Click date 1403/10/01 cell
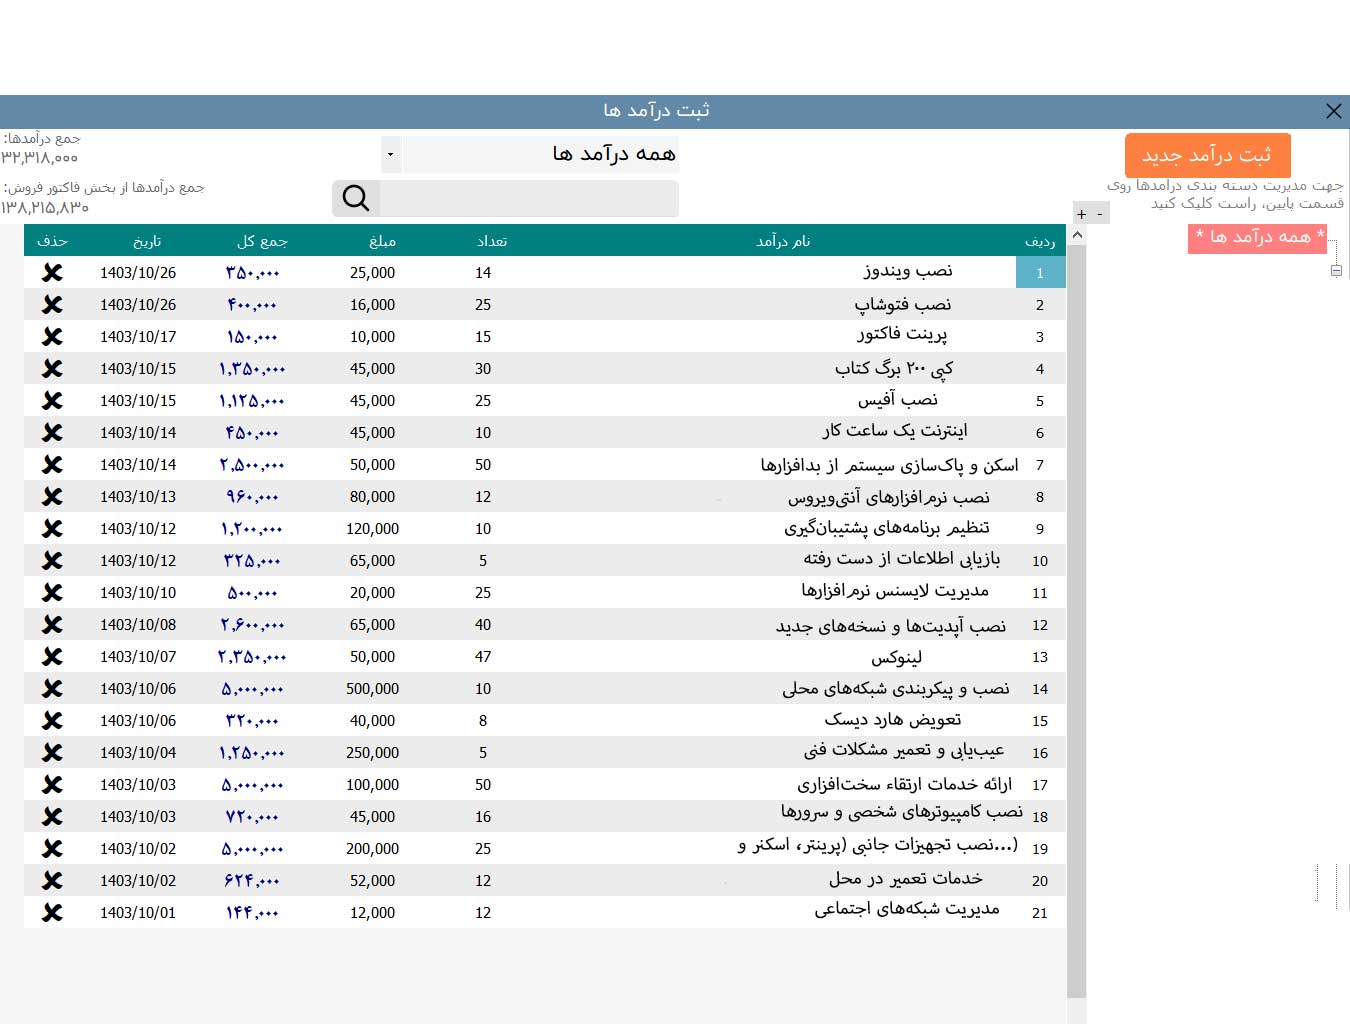1350x1024 pixels. 138,913
